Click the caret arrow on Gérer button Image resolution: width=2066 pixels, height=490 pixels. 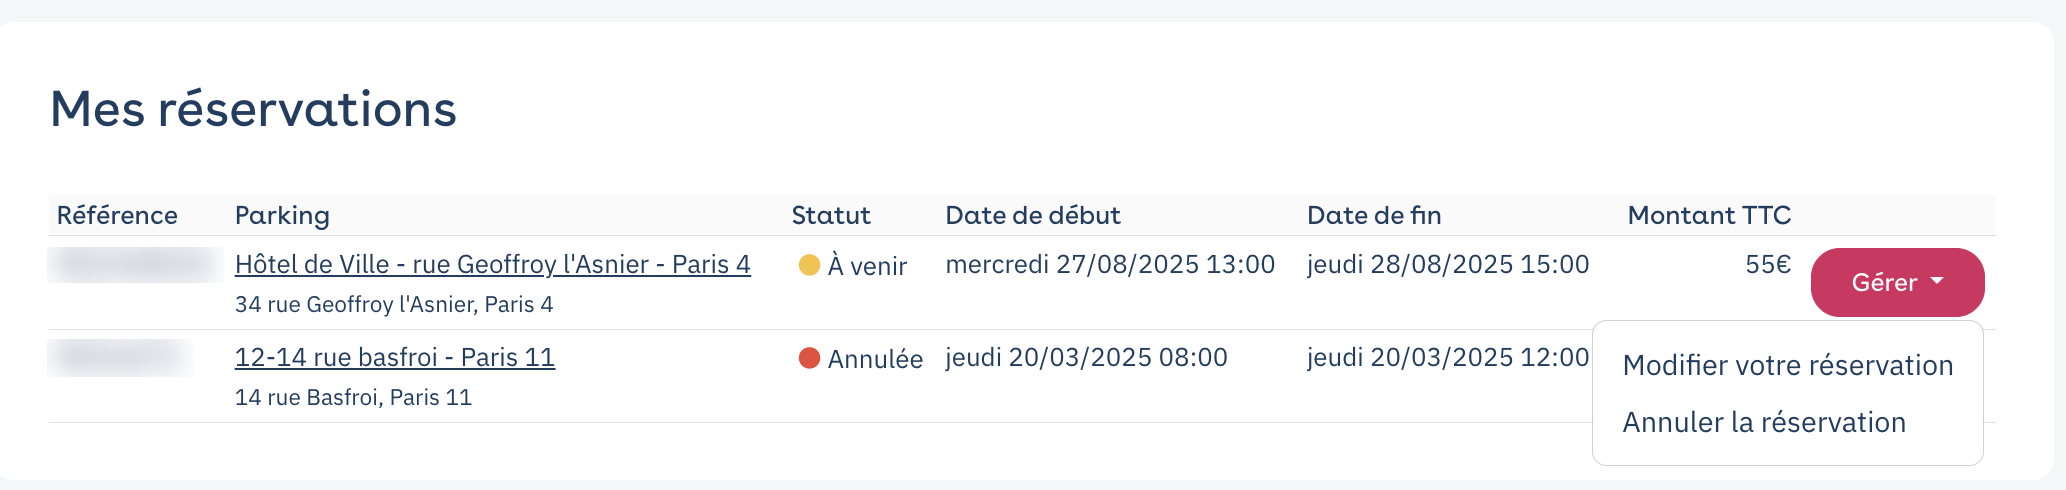tap(1937, 282)
